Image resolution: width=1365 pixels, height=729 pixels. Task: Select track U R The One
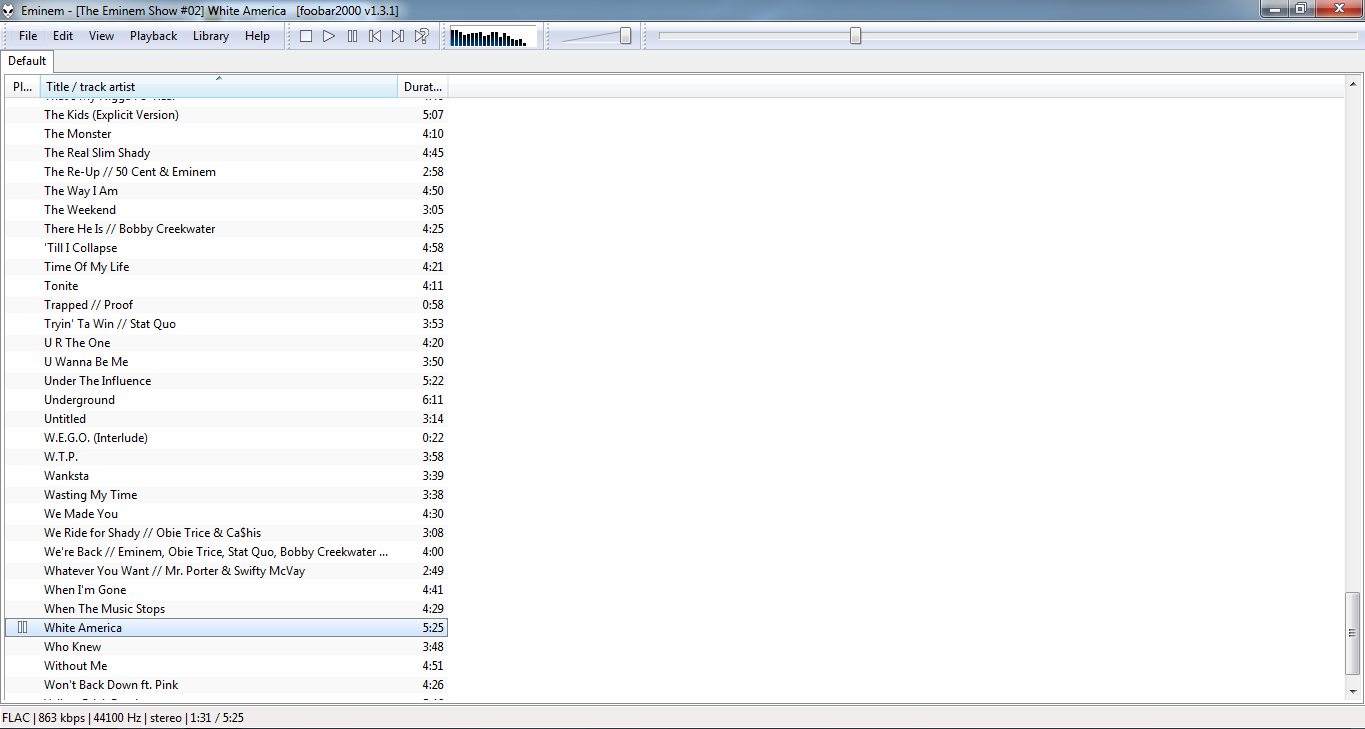click(226, 343)
